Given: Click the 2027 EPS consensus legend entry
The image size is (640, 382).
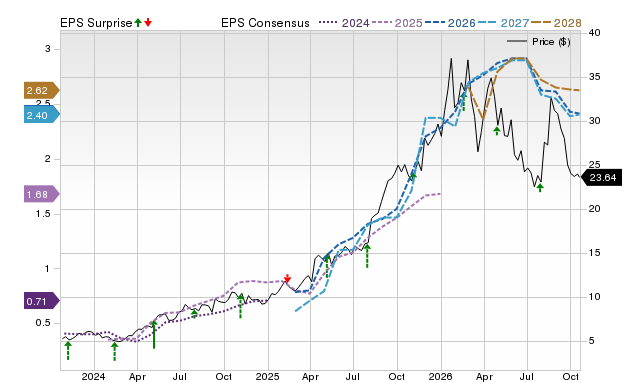Looking at the screenshot, I should click(503, 23).
